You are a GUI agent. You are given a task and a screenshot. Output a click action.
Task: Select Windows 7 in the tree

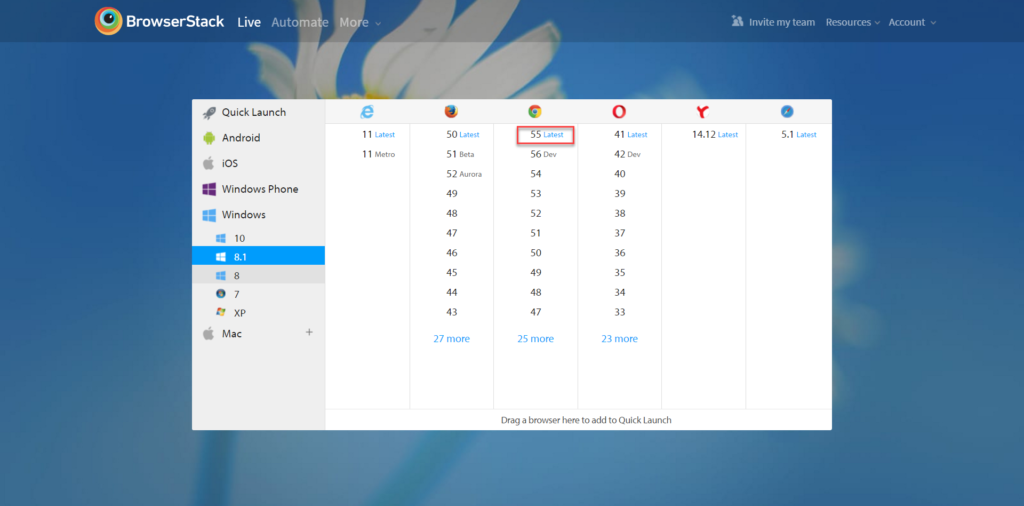click(x=258, y=294)
